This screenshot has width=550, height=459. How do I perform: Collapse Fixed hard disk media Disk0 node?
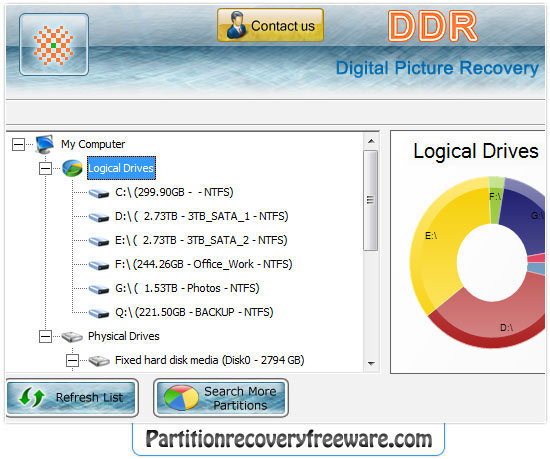72,360
